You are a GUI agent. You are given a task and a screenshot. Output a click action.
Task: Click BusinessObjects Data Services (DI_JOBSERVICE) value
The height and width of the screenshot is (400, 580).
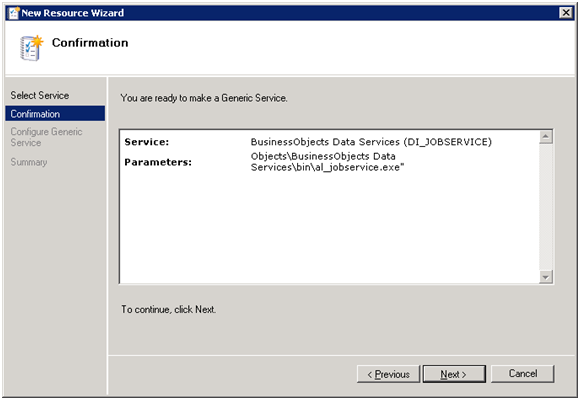click(371, 142)
